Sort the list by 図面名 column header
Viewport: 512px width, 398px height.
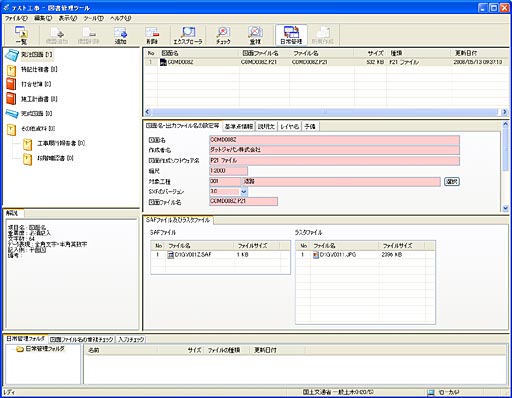point(199,53)
